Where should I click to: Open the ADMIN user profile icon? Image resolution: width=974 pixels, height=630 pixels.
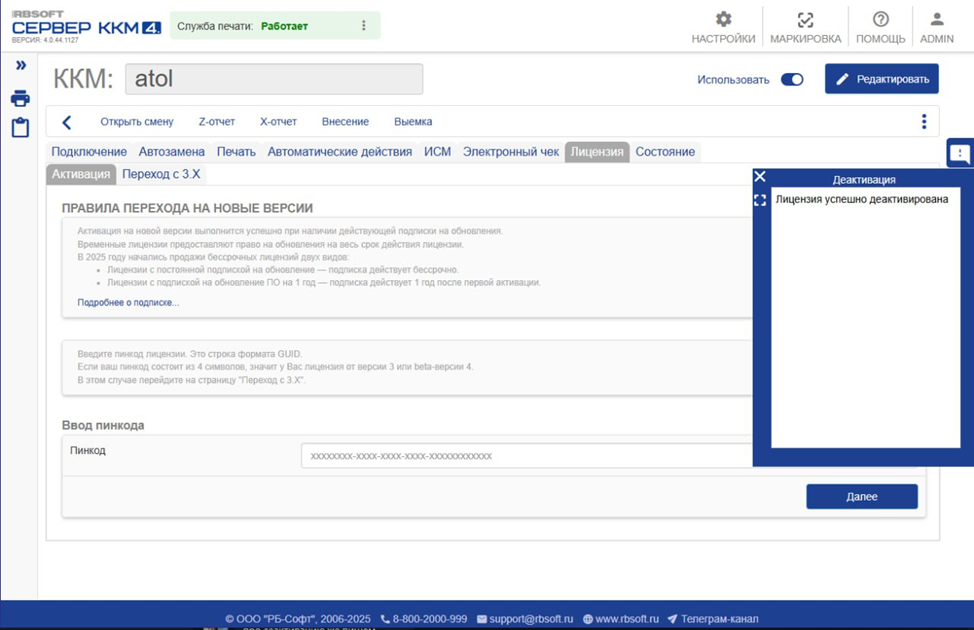[937, 20]
